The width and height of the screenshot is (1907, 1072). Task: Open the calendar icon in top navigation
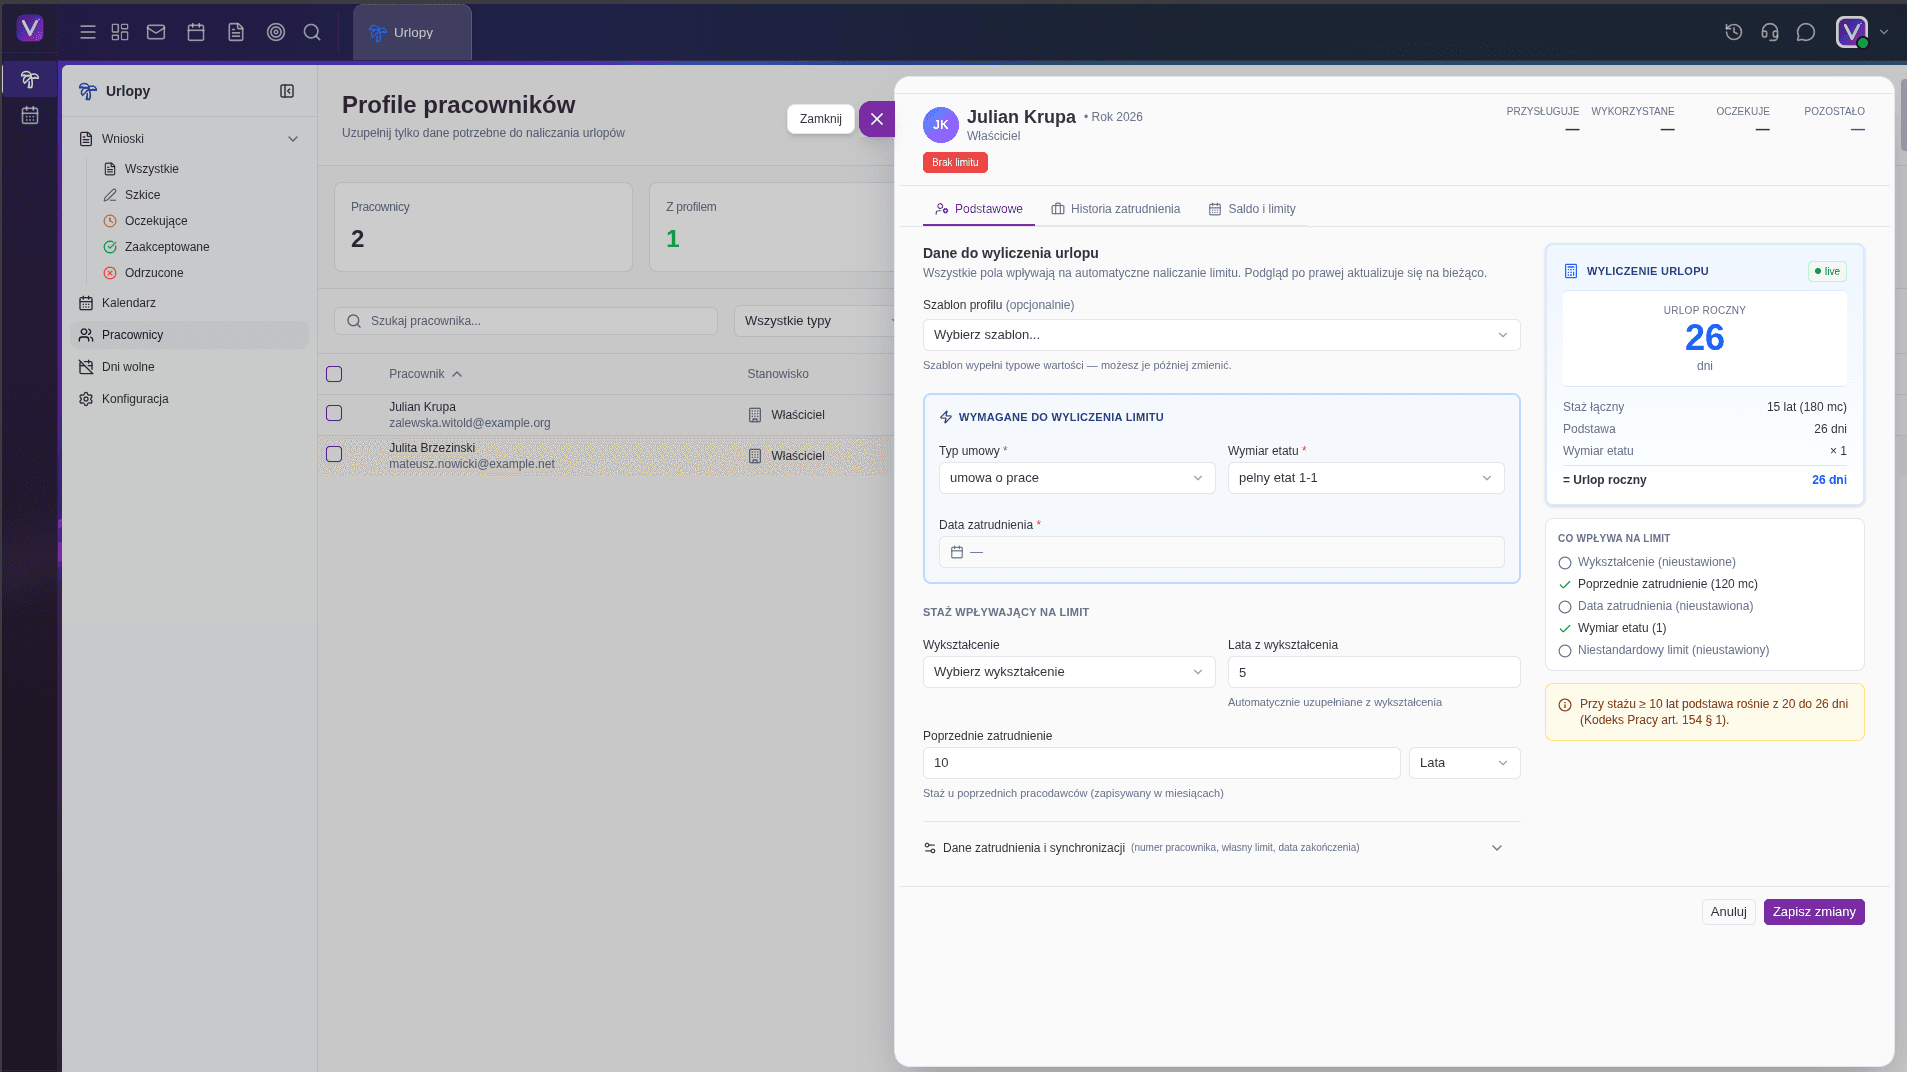point(195,31)
